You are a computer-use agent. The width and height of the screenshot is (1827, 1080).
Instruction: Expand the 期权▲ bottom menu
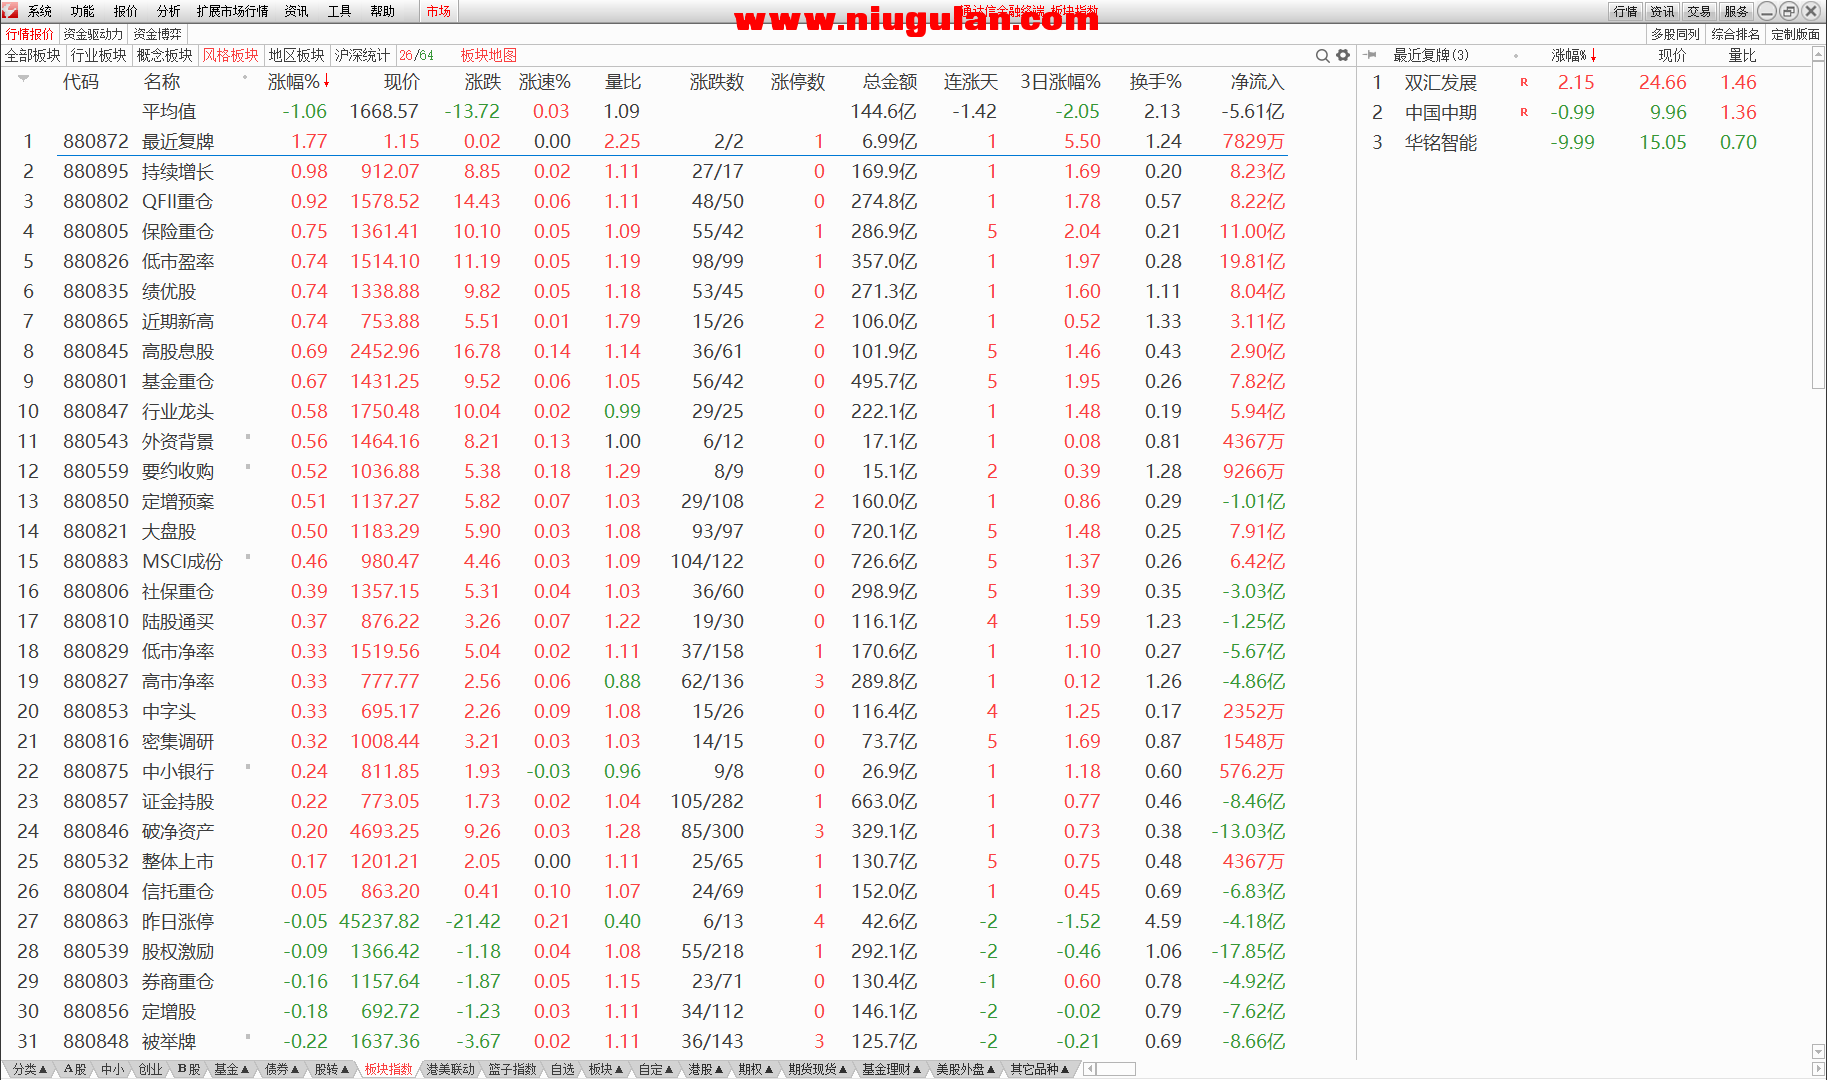(x=756, y=1069)
